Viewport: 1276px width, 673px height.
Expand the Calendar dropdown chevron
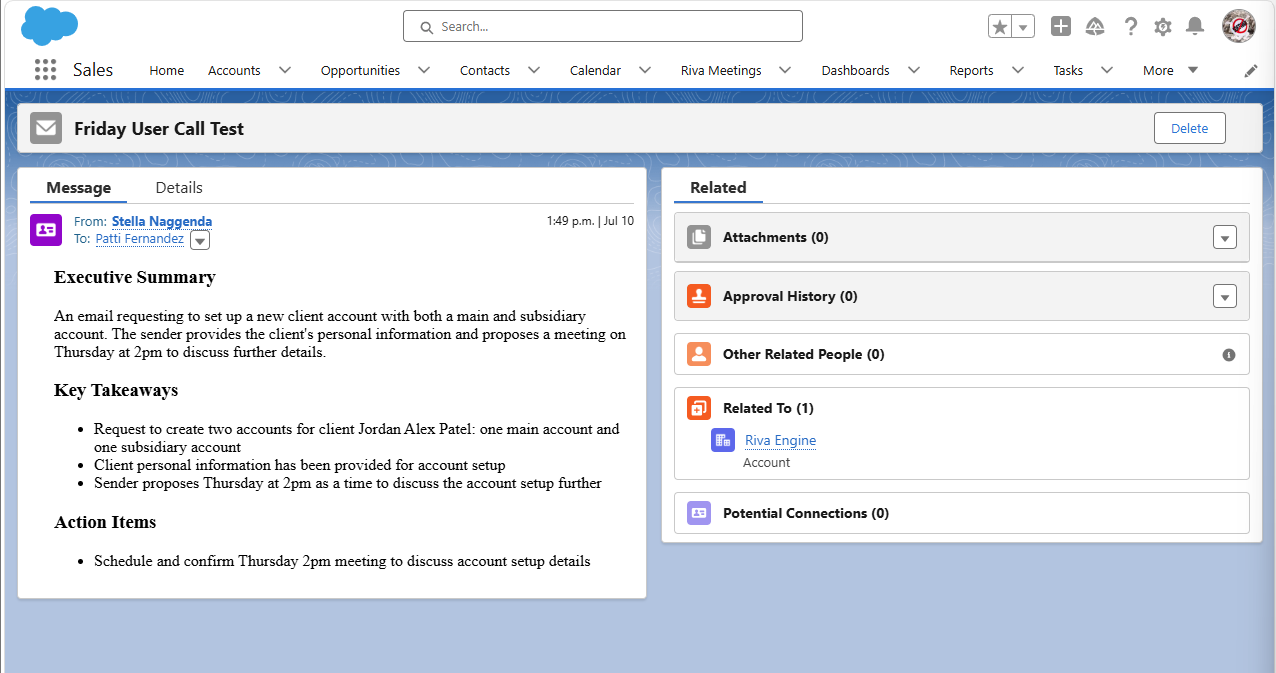(645, 70)
